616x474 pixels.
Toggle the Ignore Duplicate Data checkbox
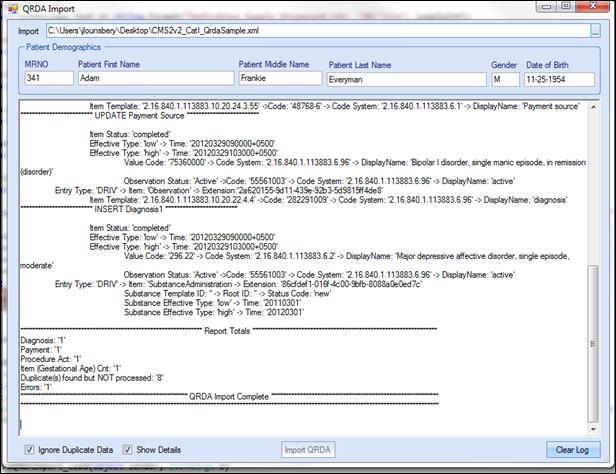(x=28, y=450)
